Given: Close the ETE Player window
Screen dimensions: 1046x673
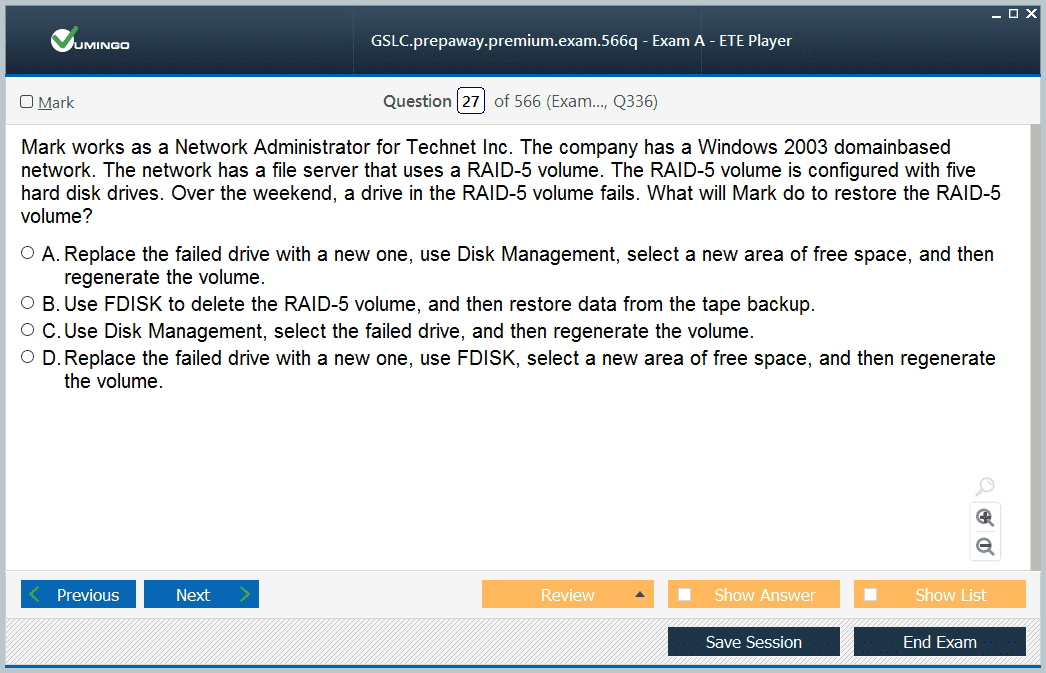Looking at the screenshot, I should tap(1031, 13).
